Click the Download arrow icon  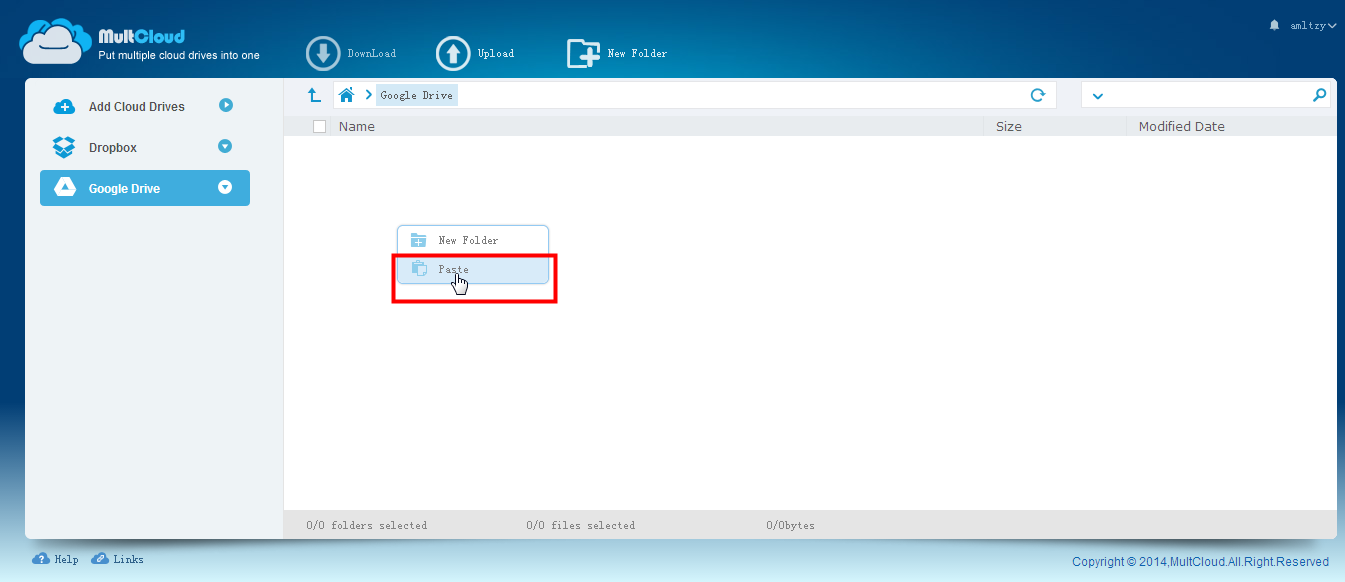(x=323, y=54)
